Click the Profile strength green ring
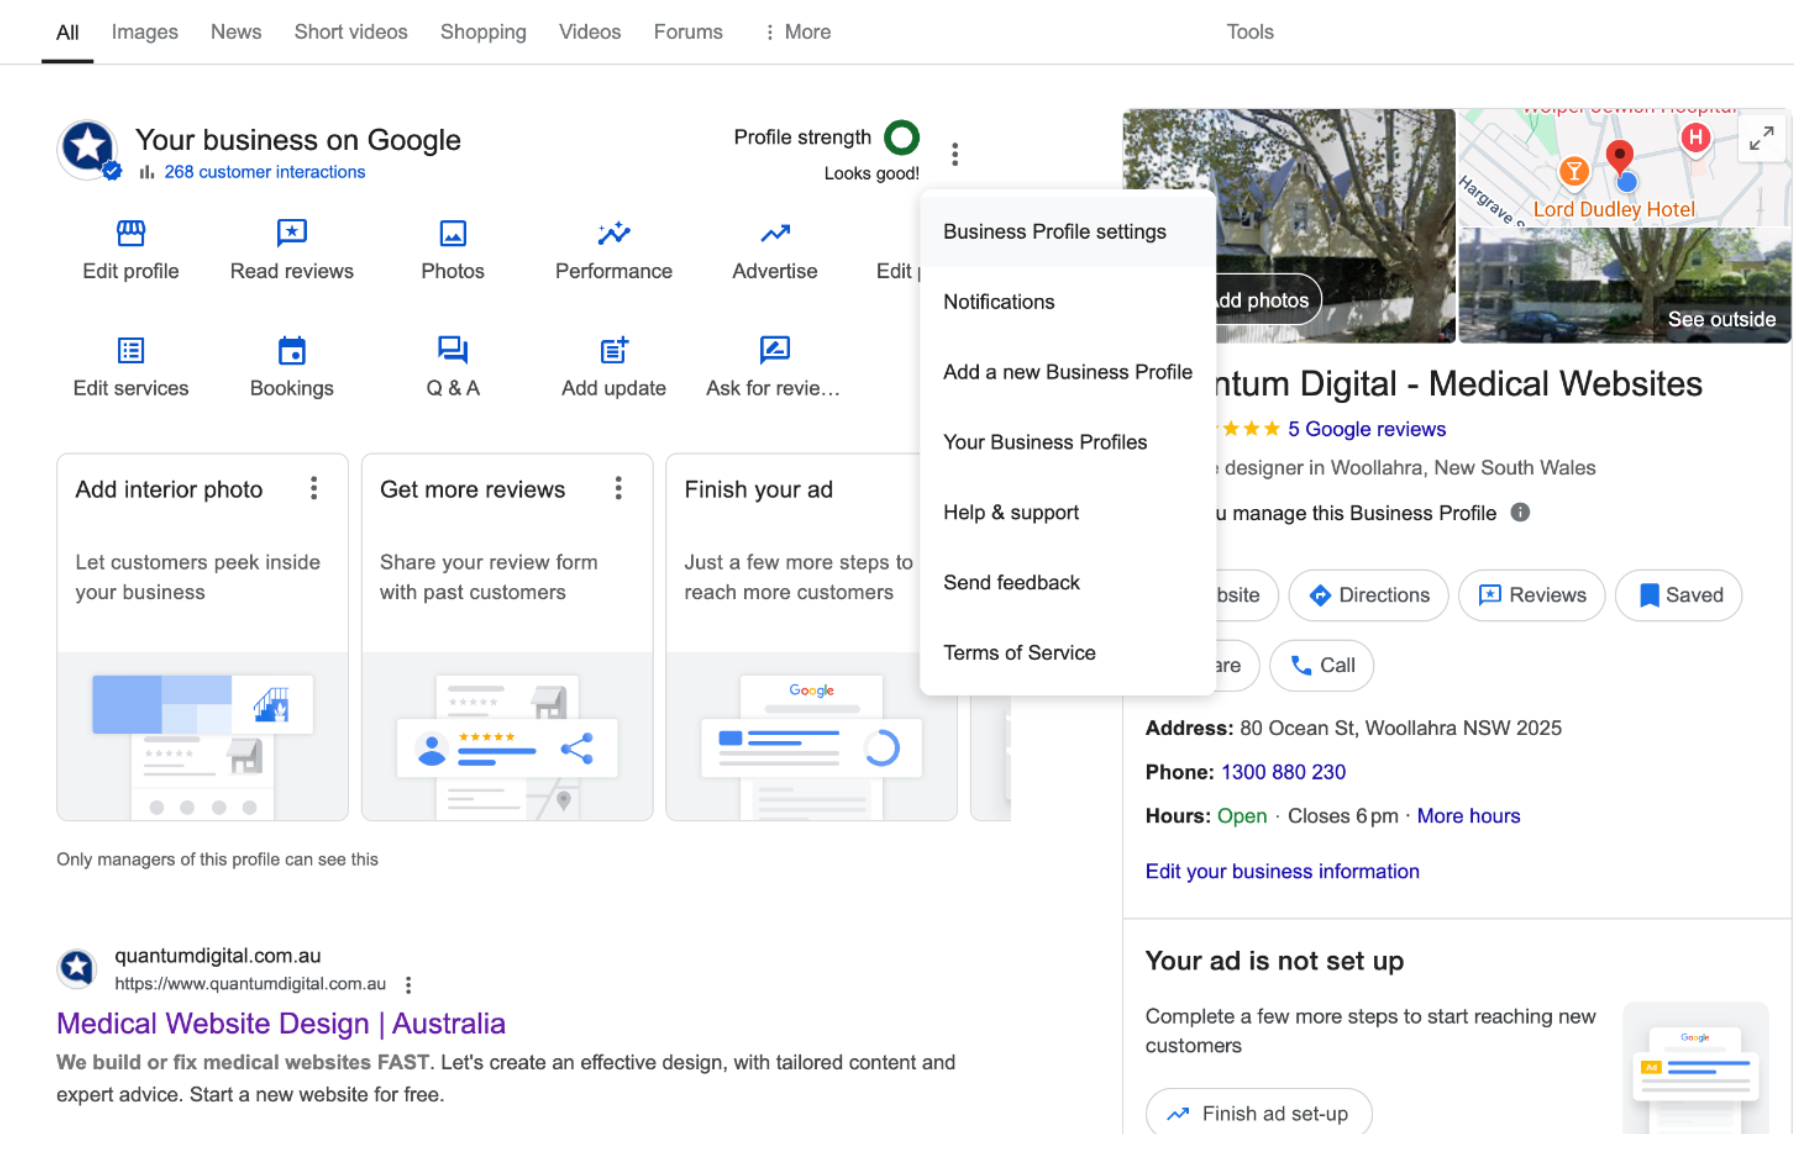 (902, 137)
